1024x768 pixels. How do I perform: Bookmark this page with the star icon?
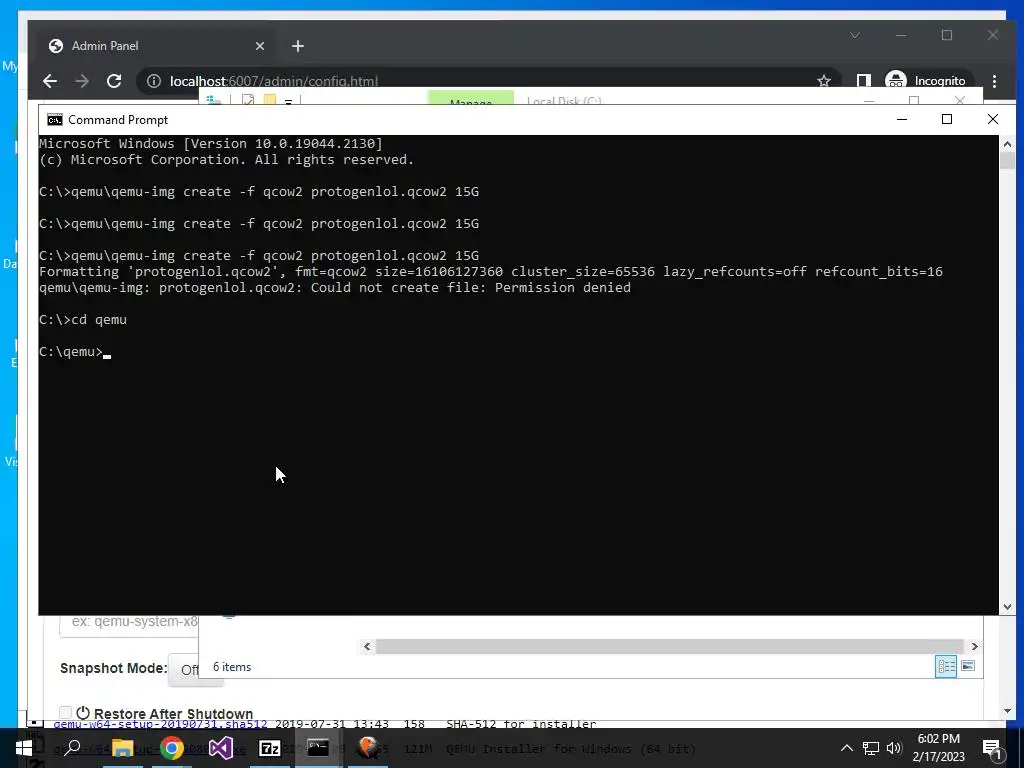pos(824,81)
